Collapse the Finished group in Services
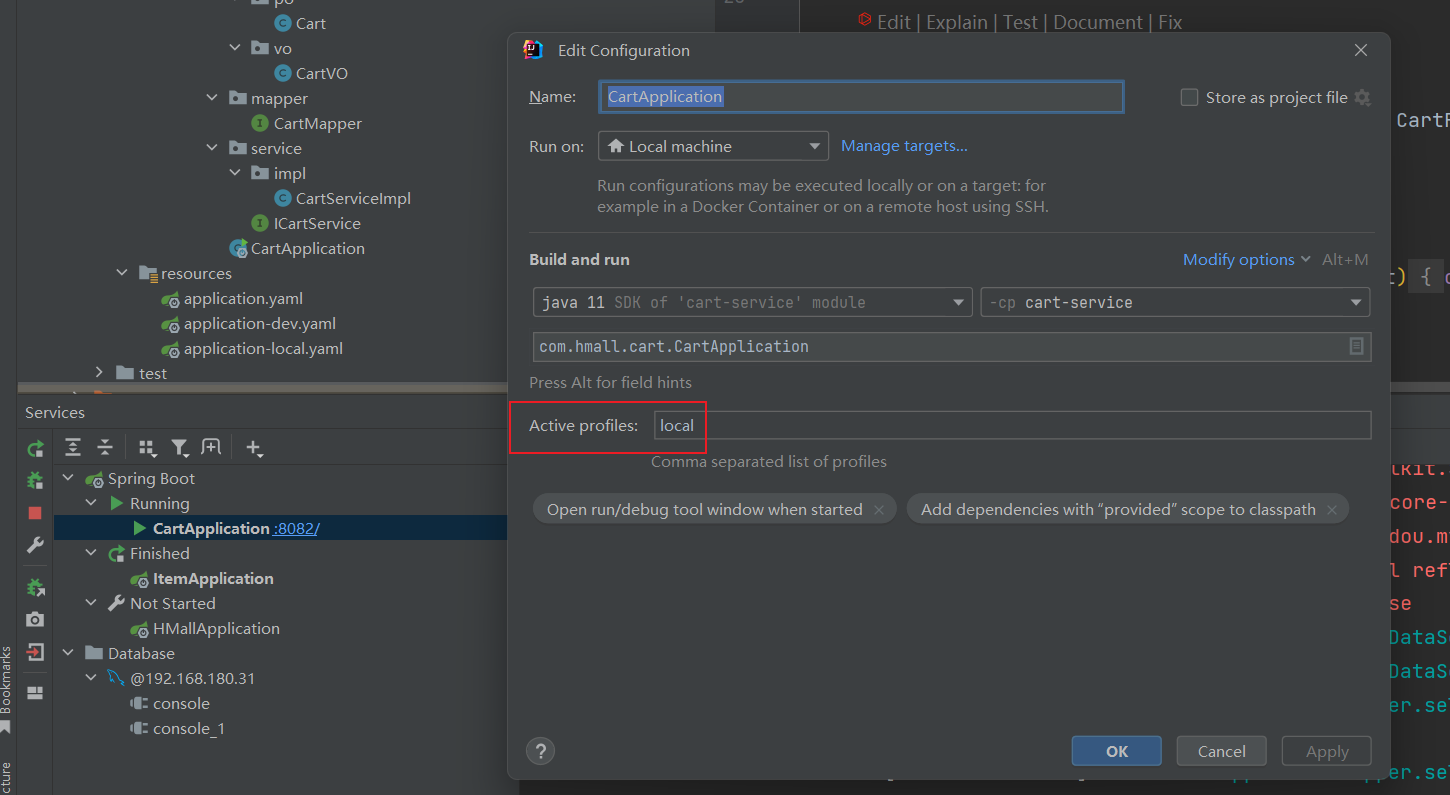Viewport: 1450px width, 795px height. [92, 553]
